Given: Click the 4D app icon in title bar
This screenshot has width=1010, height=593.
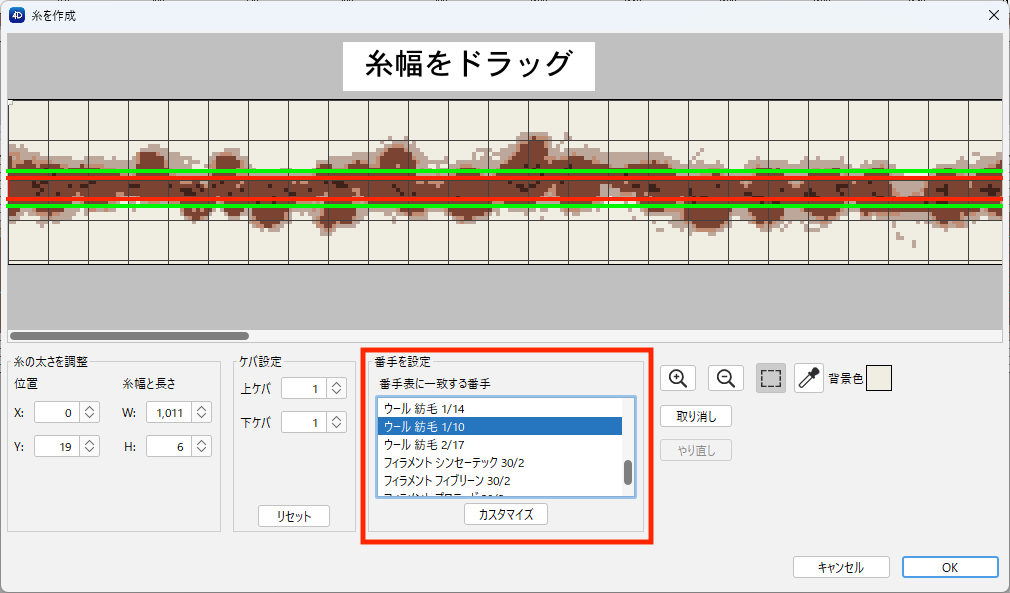Looking at the screenshot, I should [17, 15].
